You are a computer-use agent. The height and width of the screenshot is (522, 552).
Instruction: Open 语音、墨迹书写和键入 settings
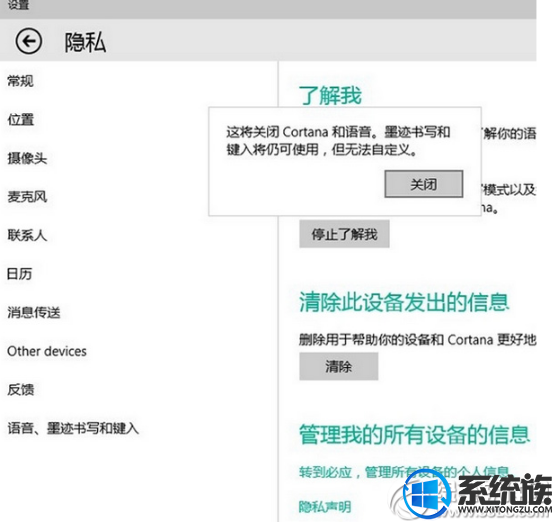tap(73, 428)
